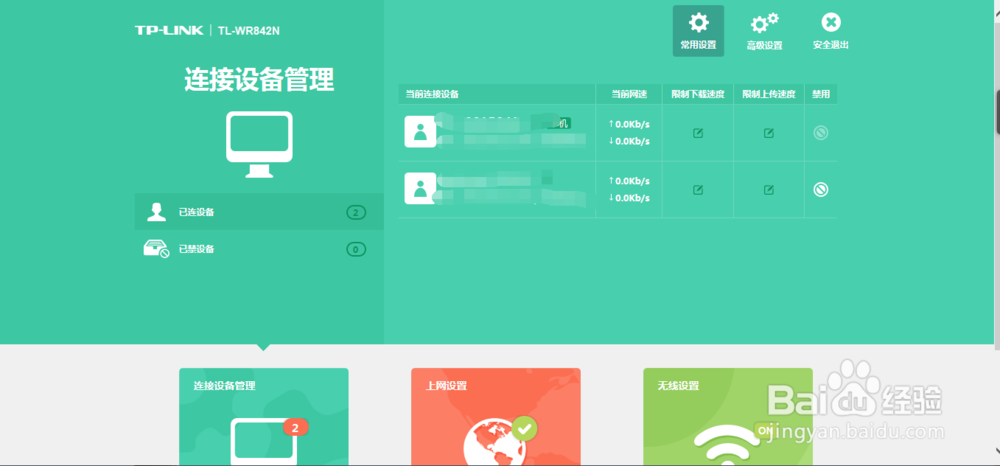Click the dimmed block icon for first device
Screen dimensions: 1000x466
tap(821, 133)
